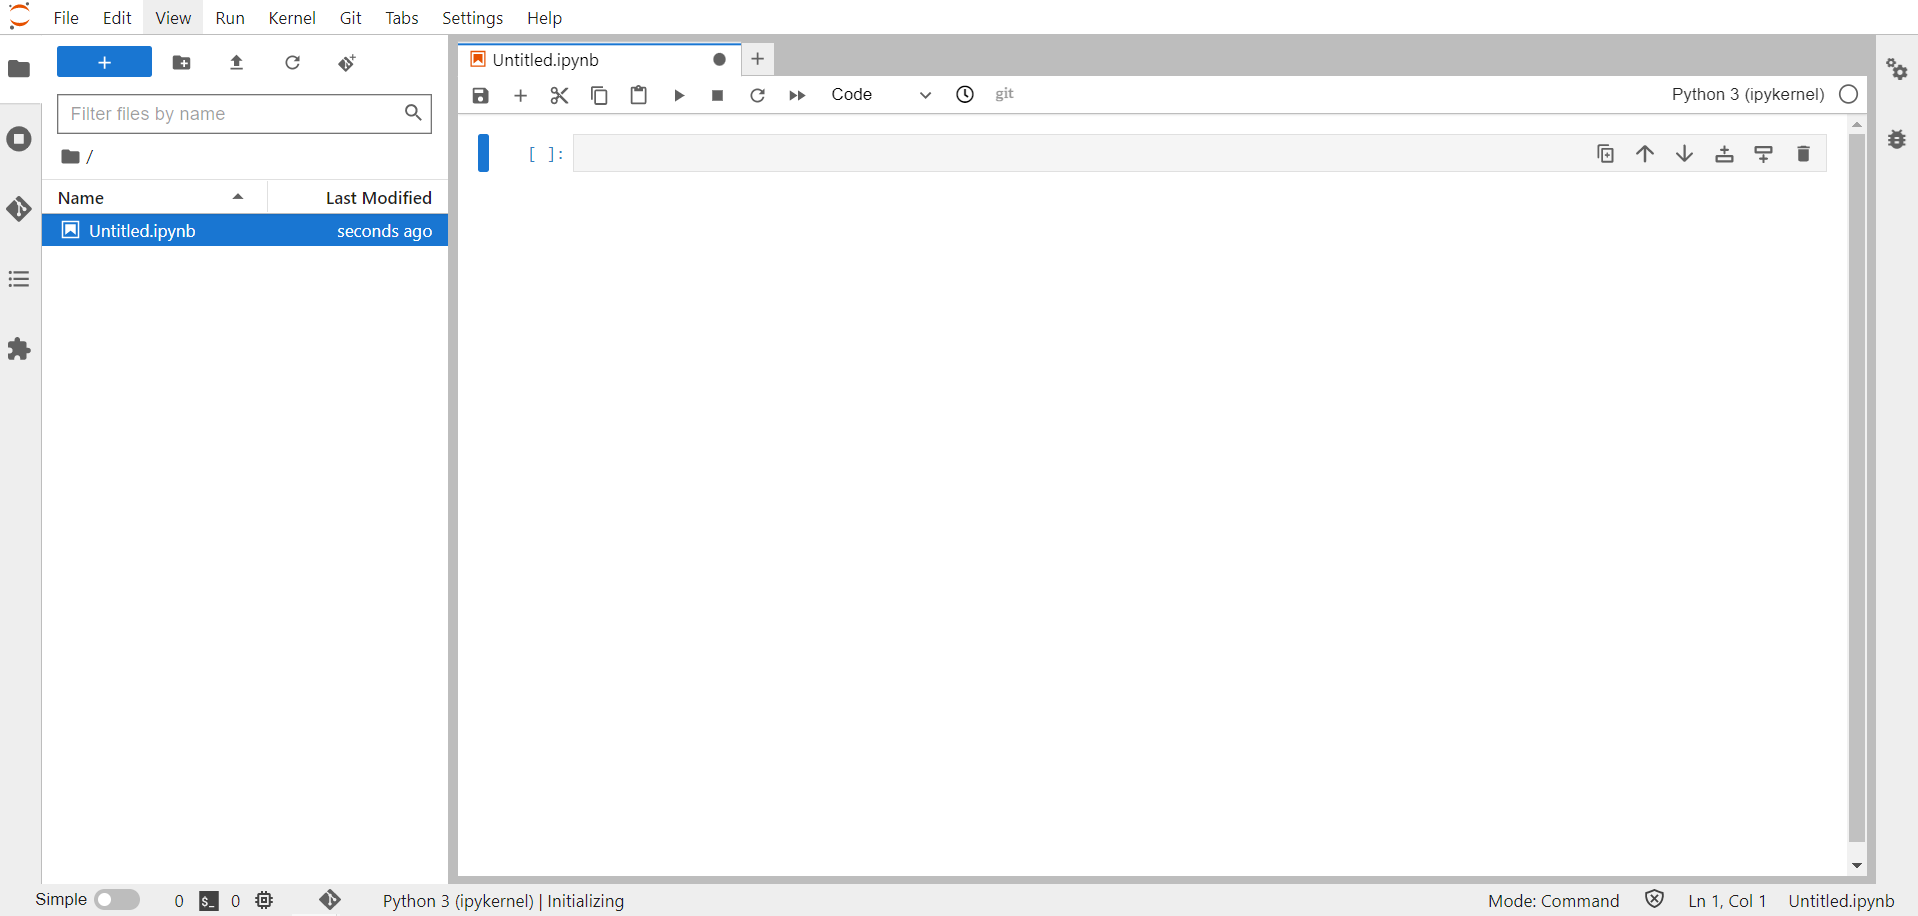Save the Untitled.ipynb notebook
1918x916 pixels.
pyautogui.click(x=480, y=95)
